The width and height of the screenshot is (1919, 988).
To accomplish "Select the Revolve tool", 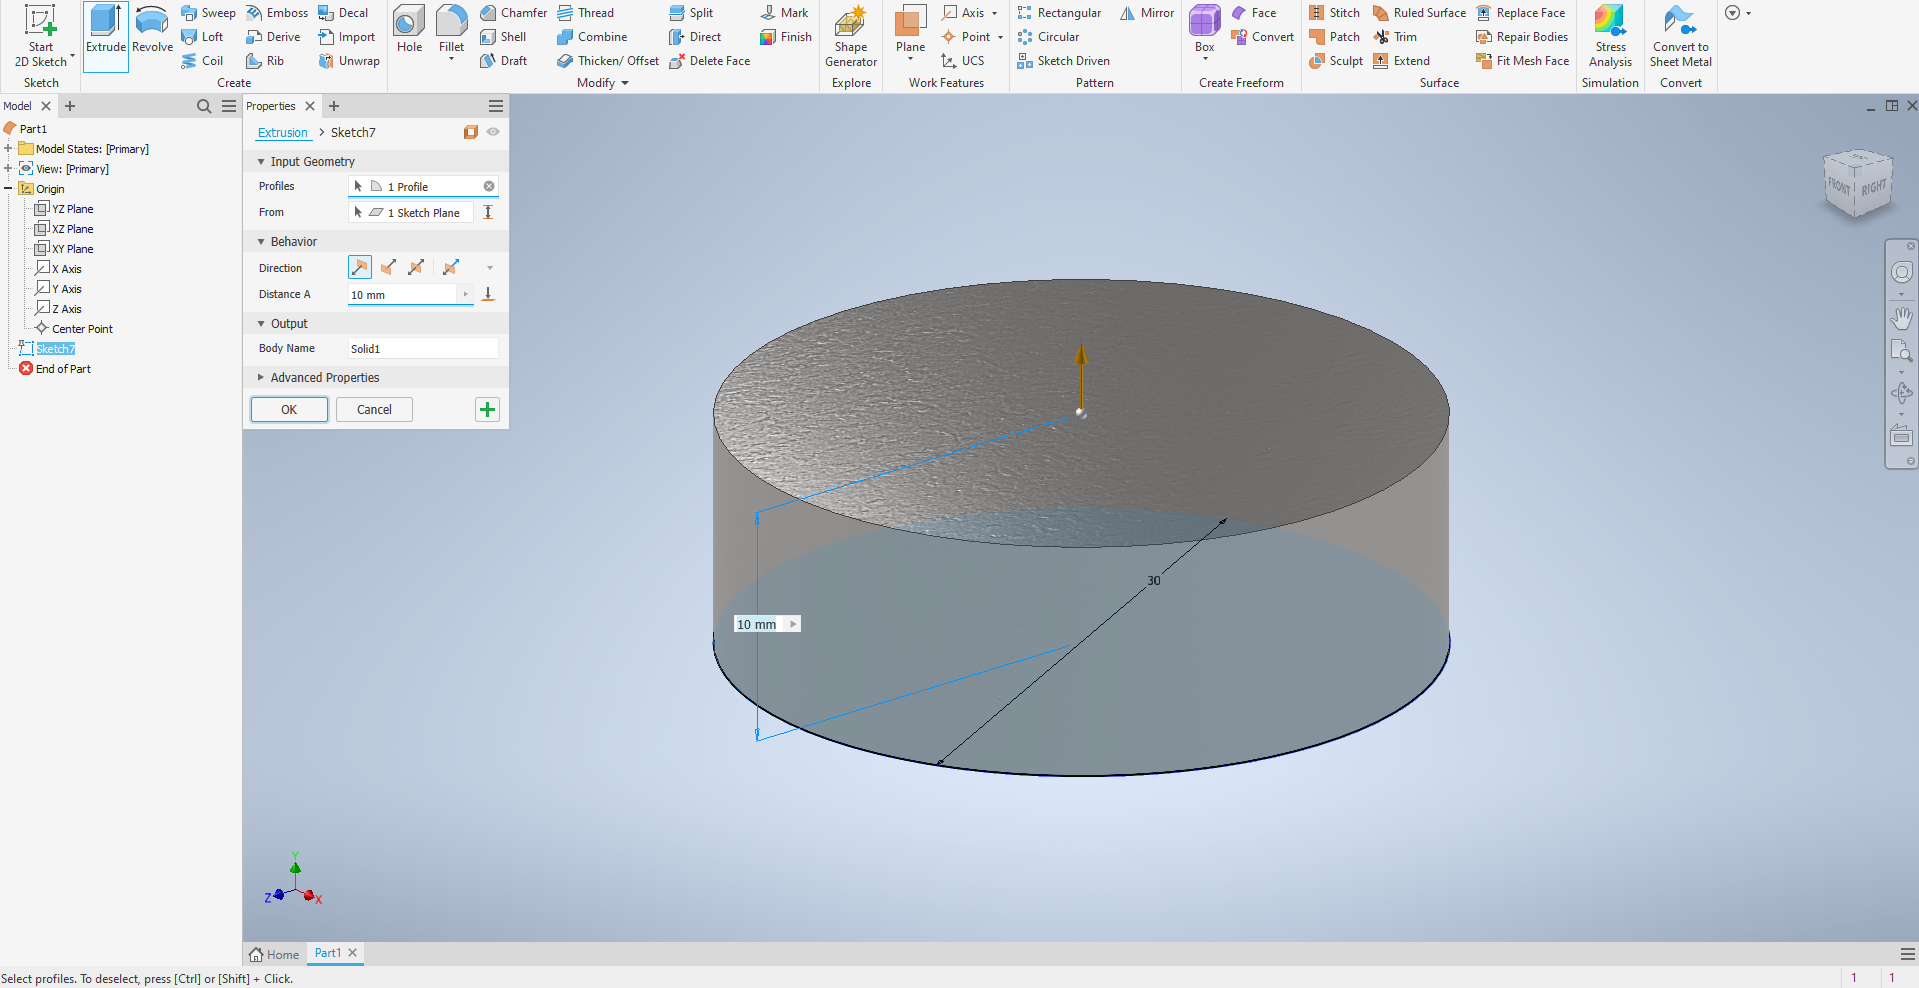I will 152,30.
